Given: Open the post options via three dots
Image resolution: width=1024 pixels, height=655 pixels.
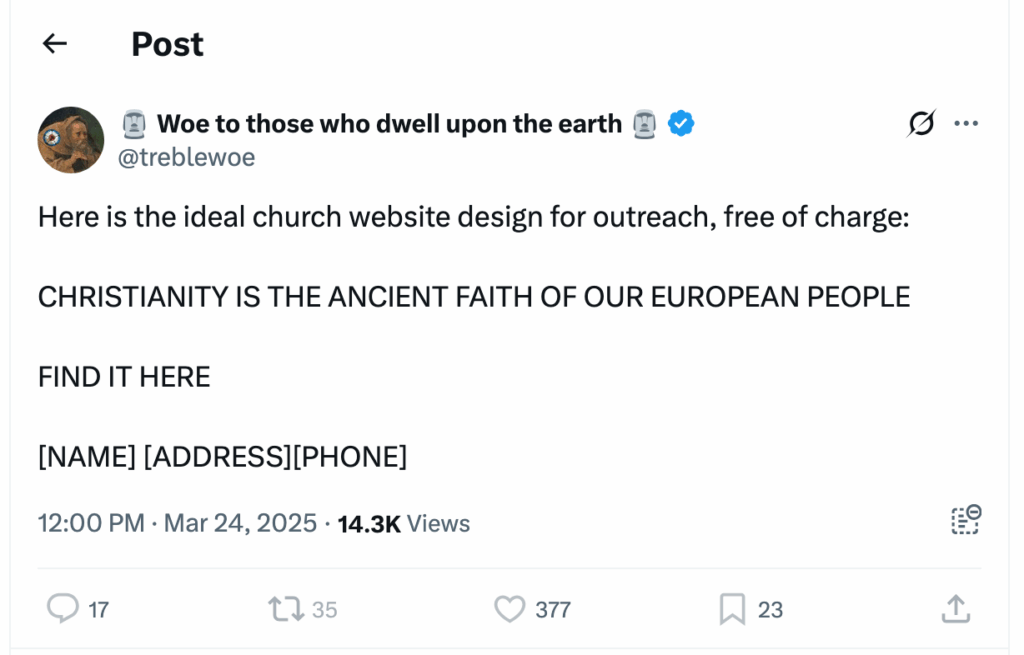Looking at the screenshot, I should pyautogui.click(x=966, y=123).
